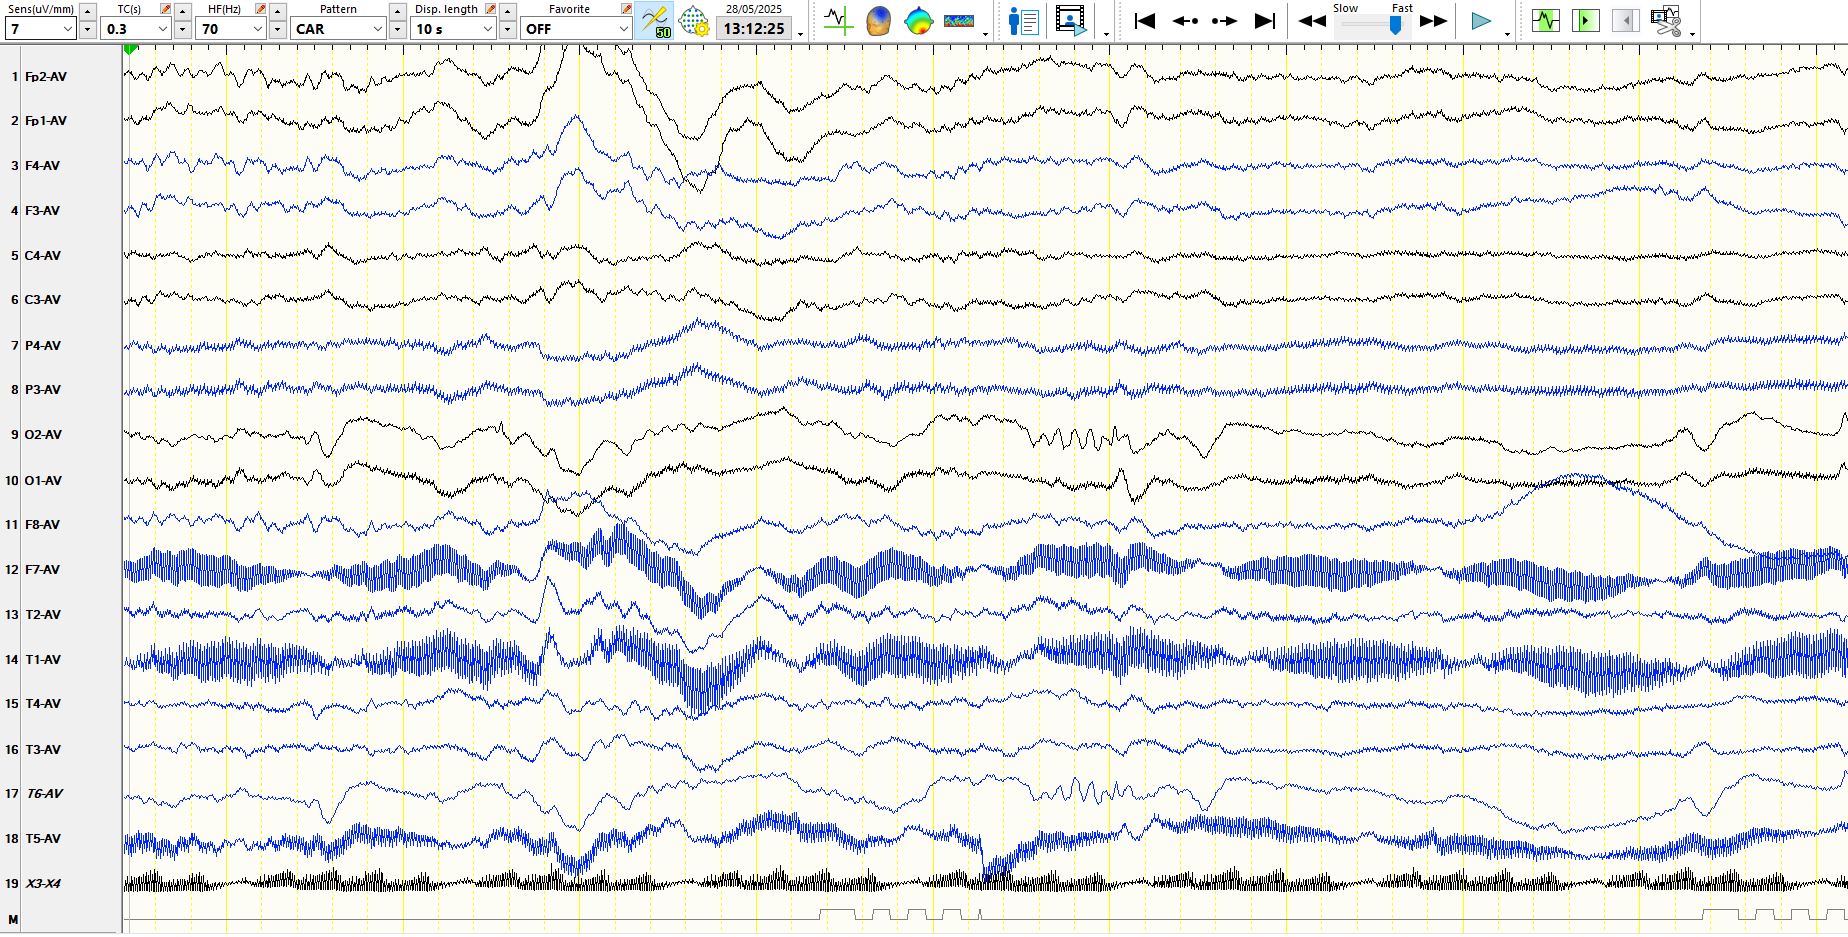
Task: Click the grey panel with left arrow icon
Action: [x=1625, y=21]
